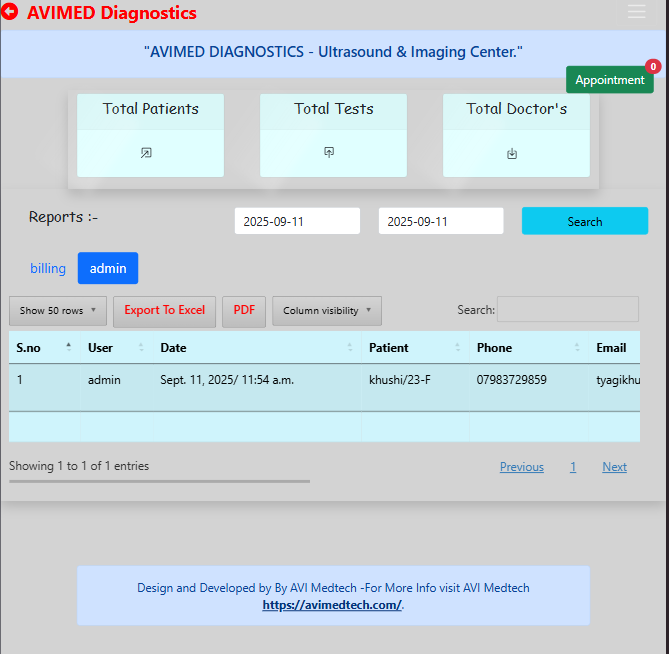Click the Export To Excel button
The height and width of the screenshot is (654, 669).
(x=164, y=311)
